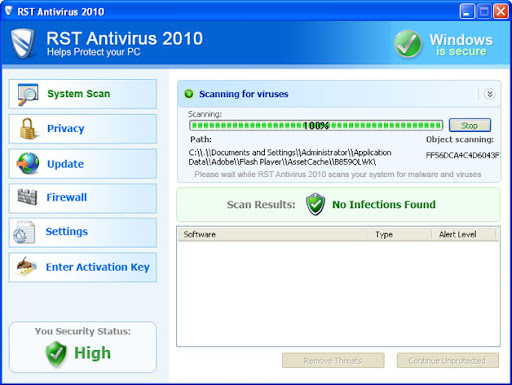This screenshot has height=385, width=512.
Task: Sort by the Software column header
Action: tap(273, 234)
